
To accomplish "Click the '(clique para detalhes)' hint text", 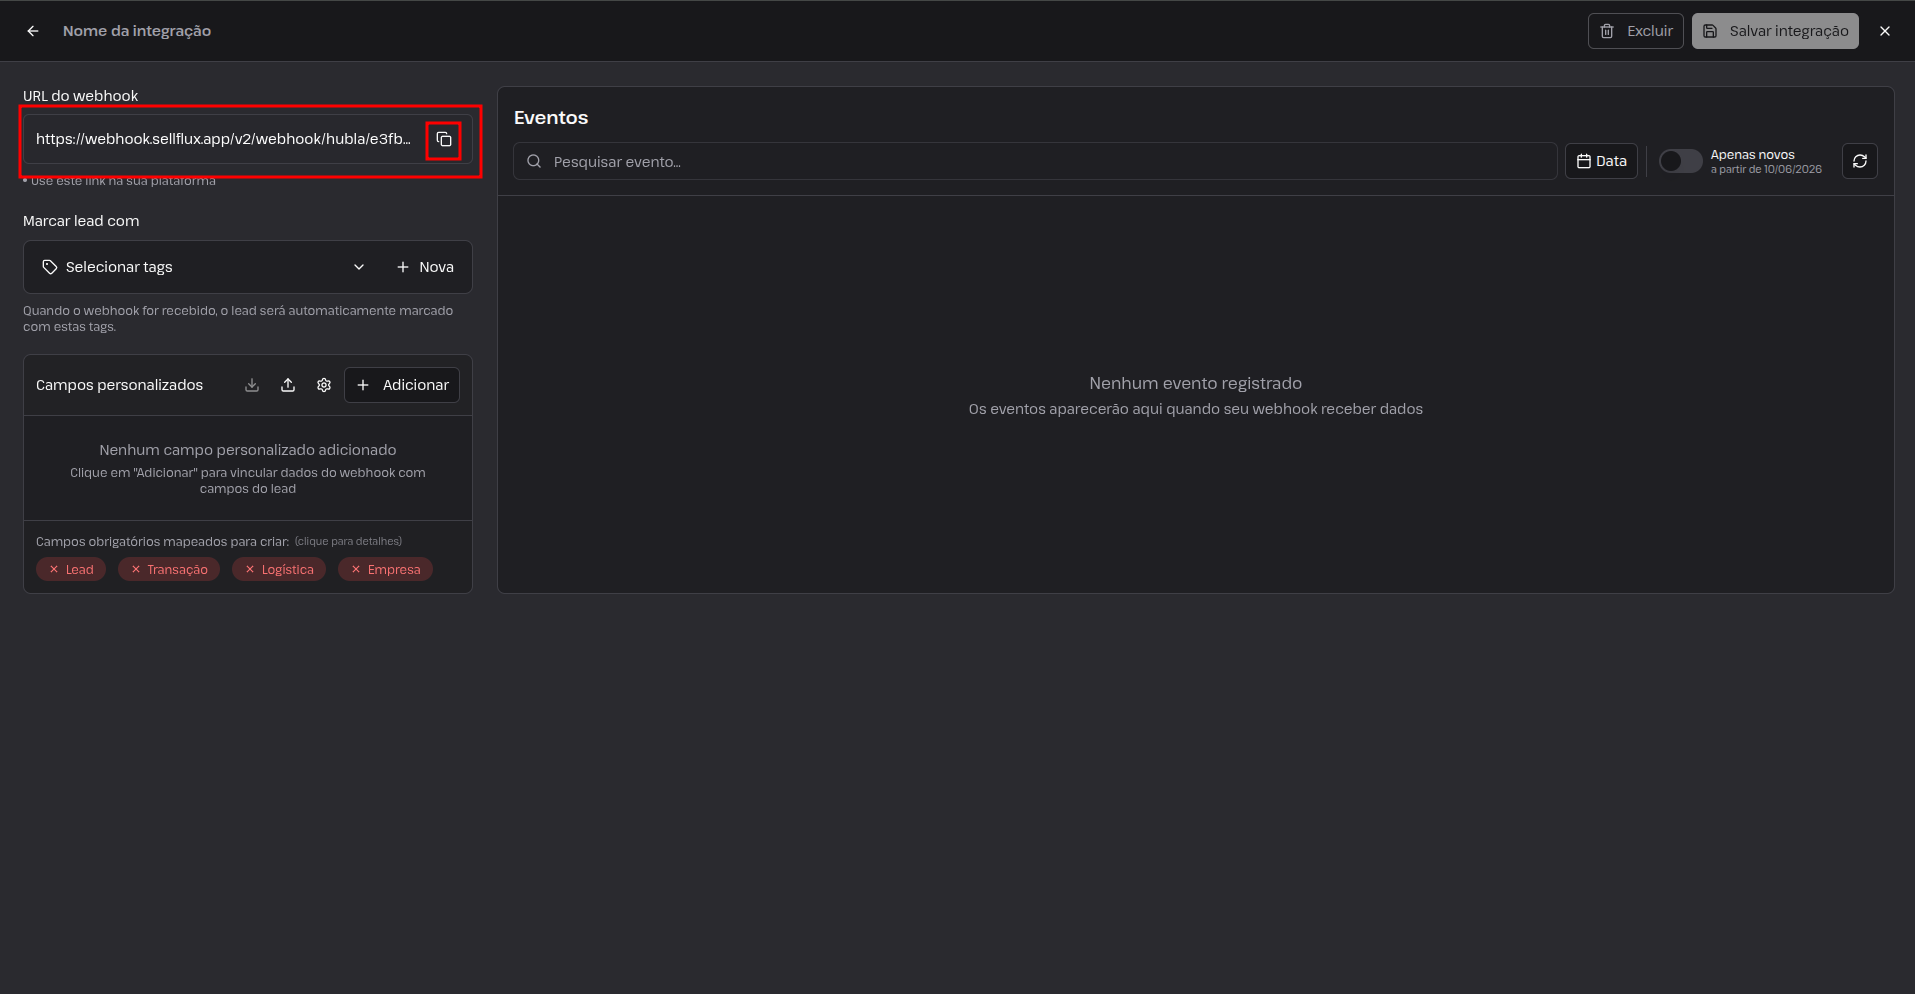I will point(348,541).
